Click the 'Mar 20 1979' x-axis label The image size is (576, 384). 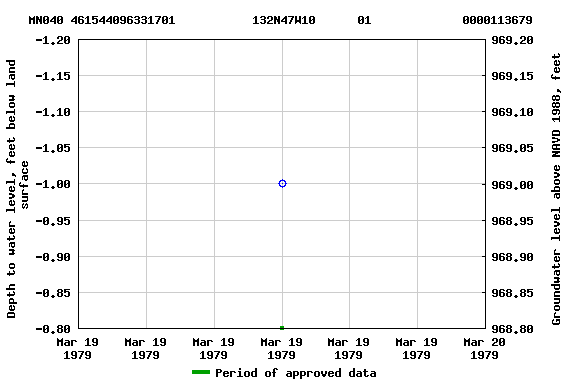click(x=484, y=349)
